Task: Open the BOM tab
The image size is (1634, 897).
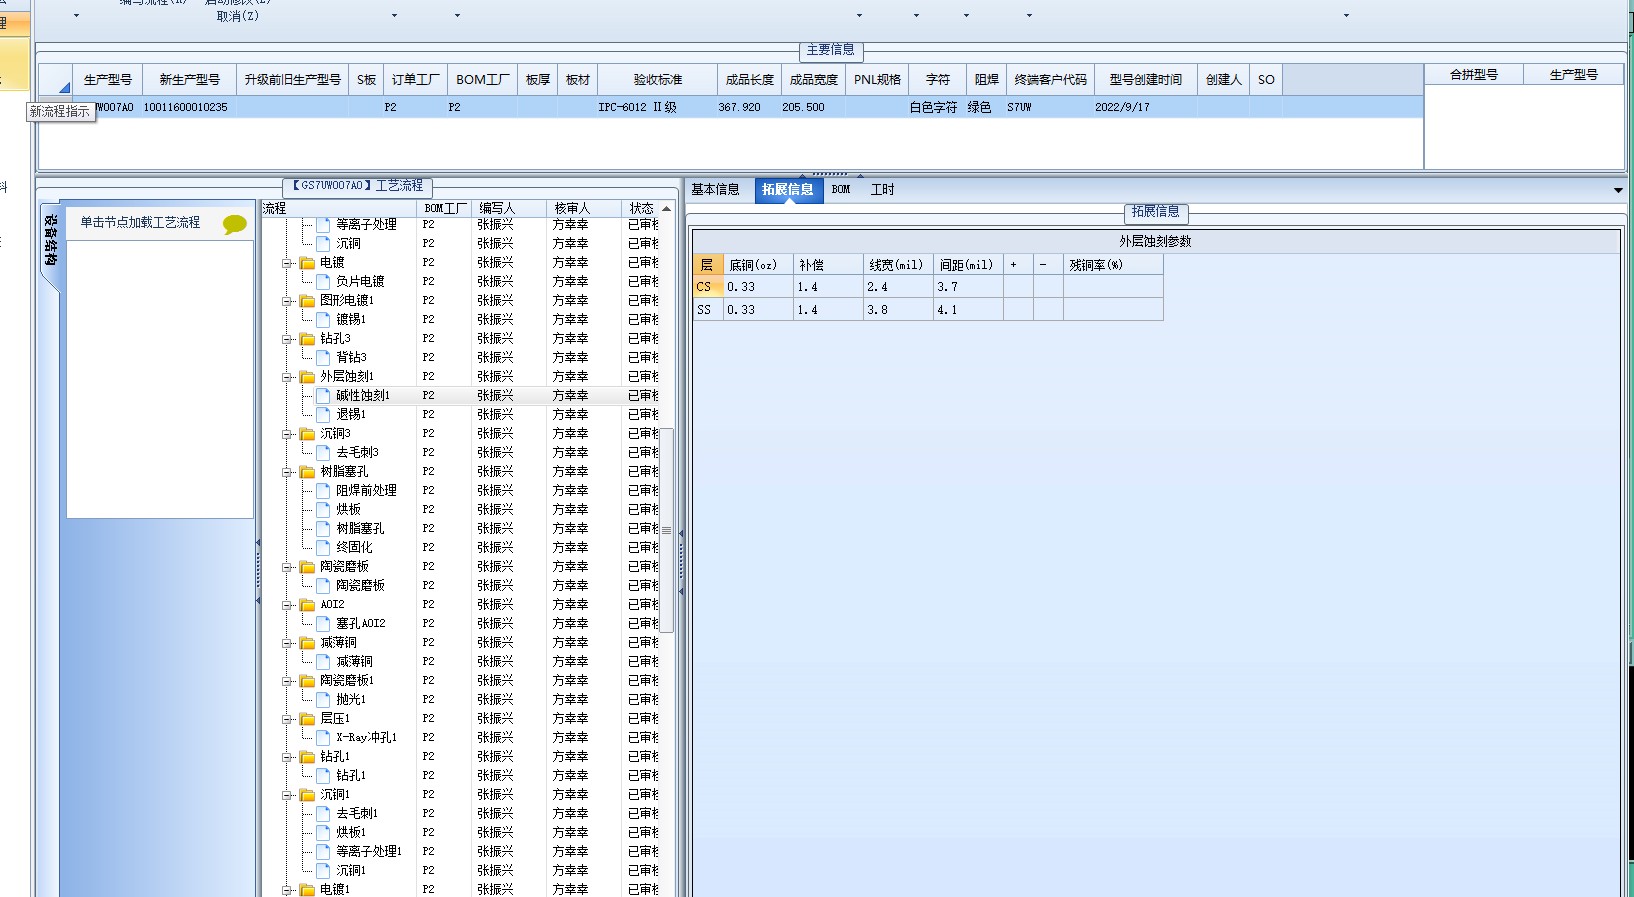Action: coord(841,189)
